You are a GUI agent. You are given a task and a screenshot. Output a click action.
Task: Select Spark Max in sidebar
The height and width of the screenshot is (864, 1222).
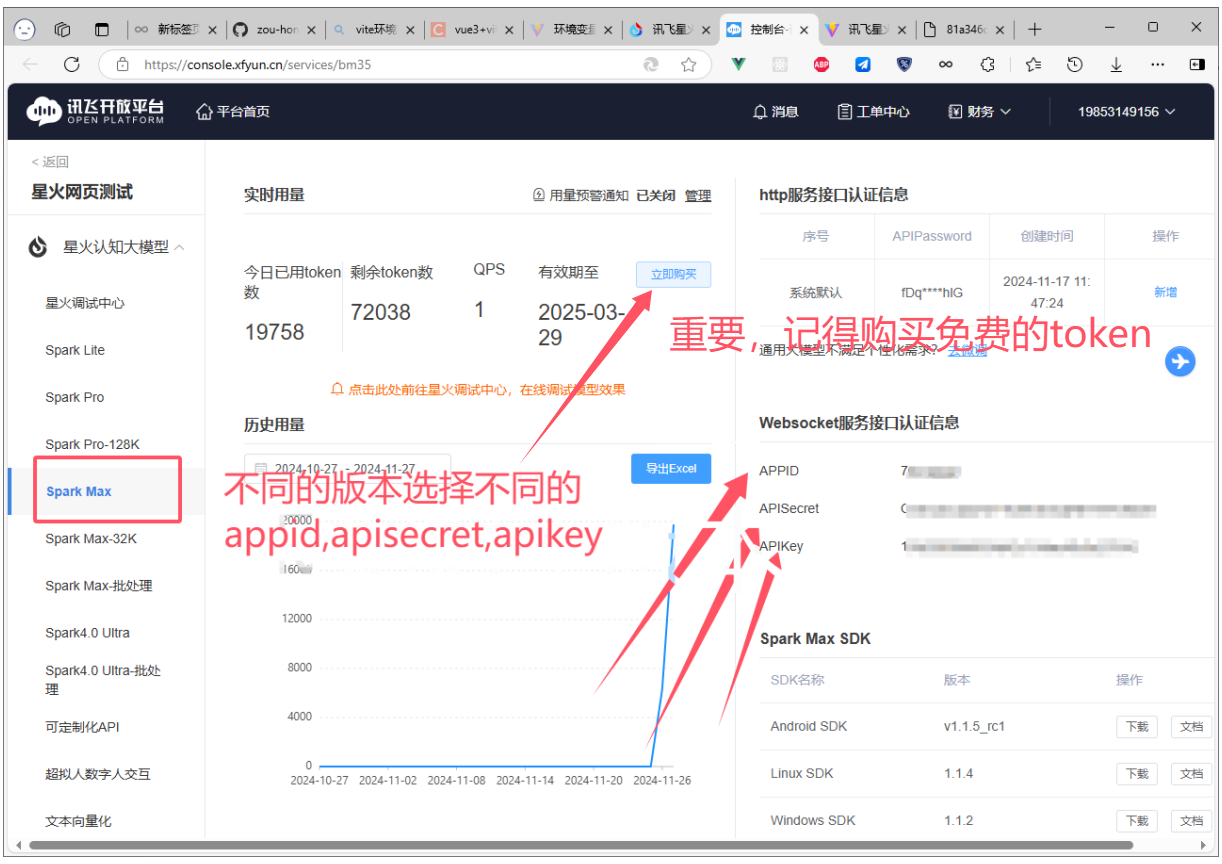click(79, 491)
